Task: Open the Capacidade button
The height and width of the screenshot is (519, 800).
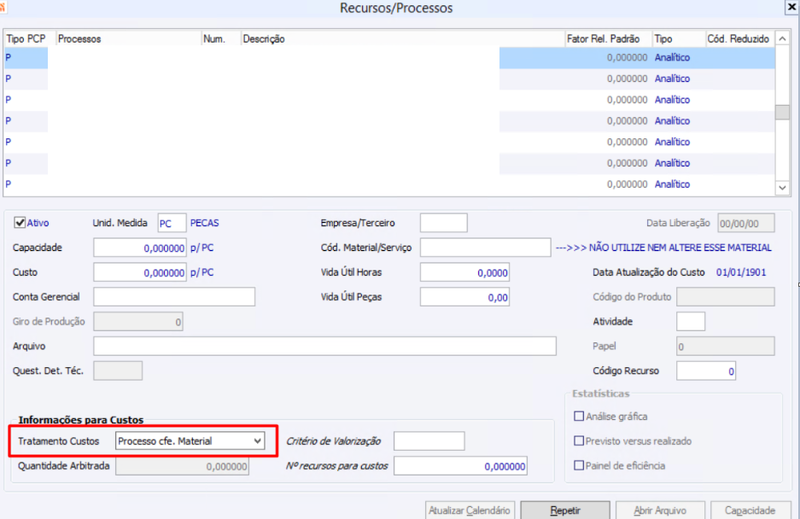Action: (x=749, y=510)
